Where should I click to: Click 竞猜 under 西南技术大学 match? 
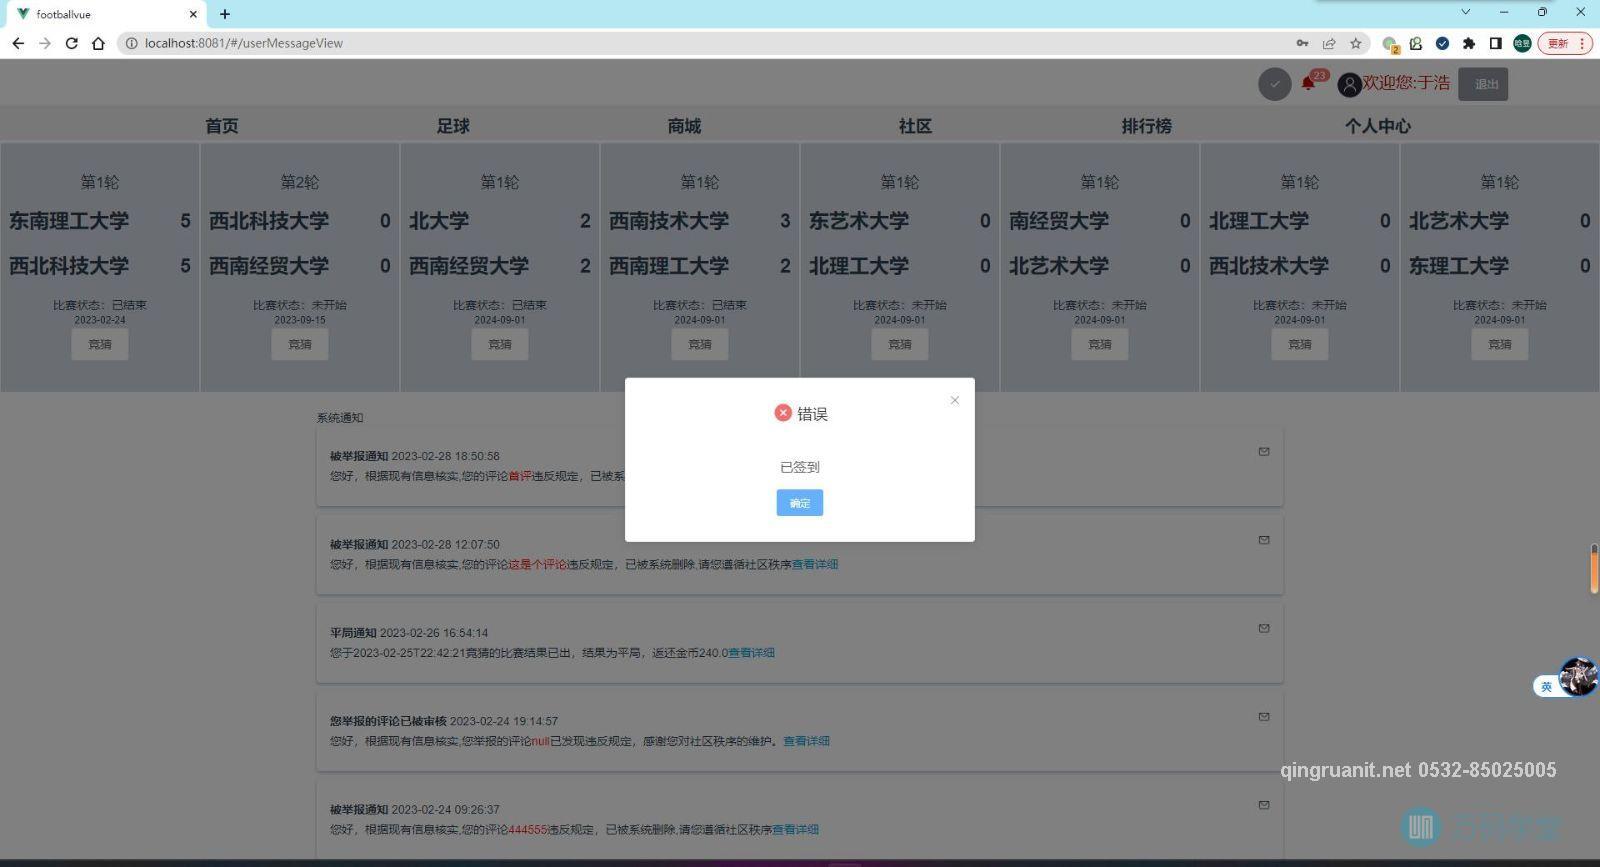click(x=700, y=344)
